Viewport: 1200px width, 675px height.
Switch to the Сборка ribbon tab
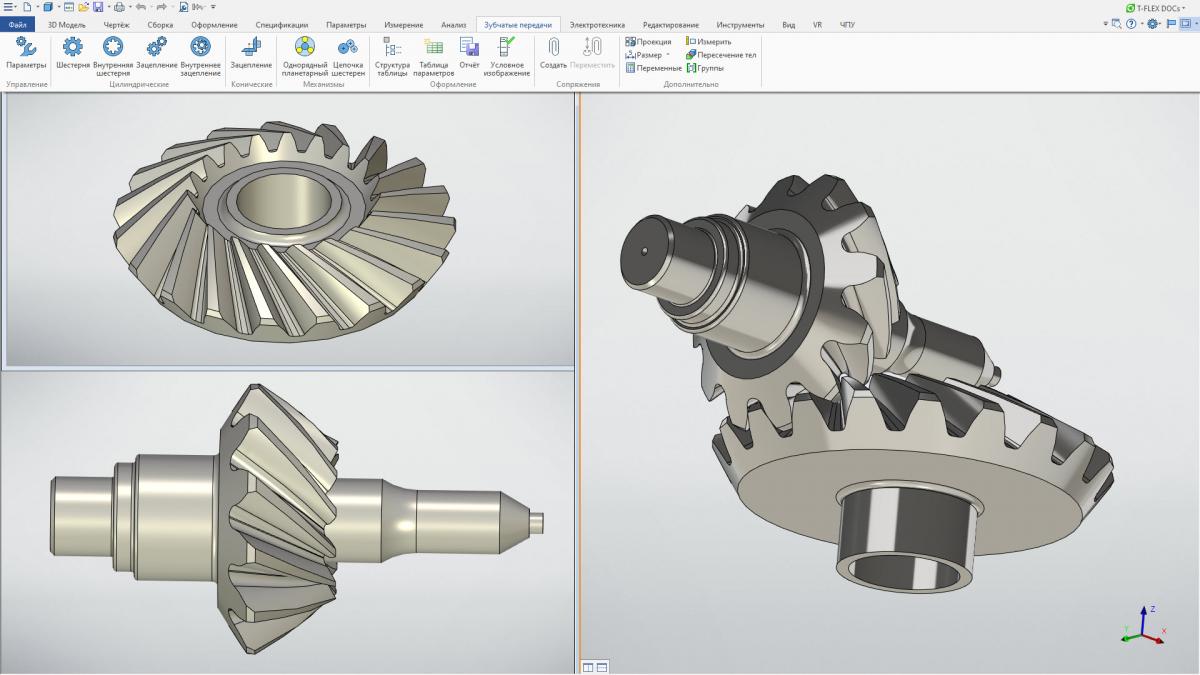(x=160, y=24)
